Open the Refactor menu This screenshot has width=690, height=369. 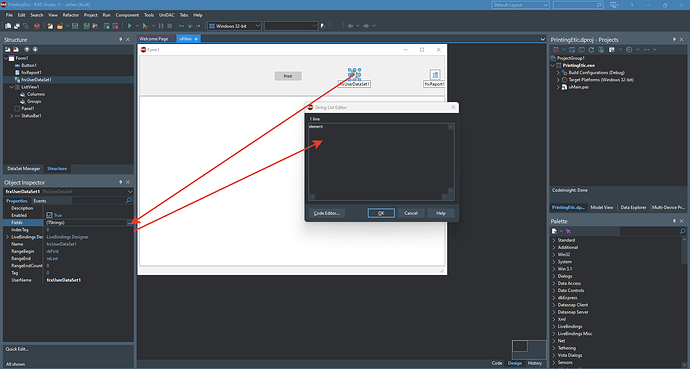pos(70,15)
